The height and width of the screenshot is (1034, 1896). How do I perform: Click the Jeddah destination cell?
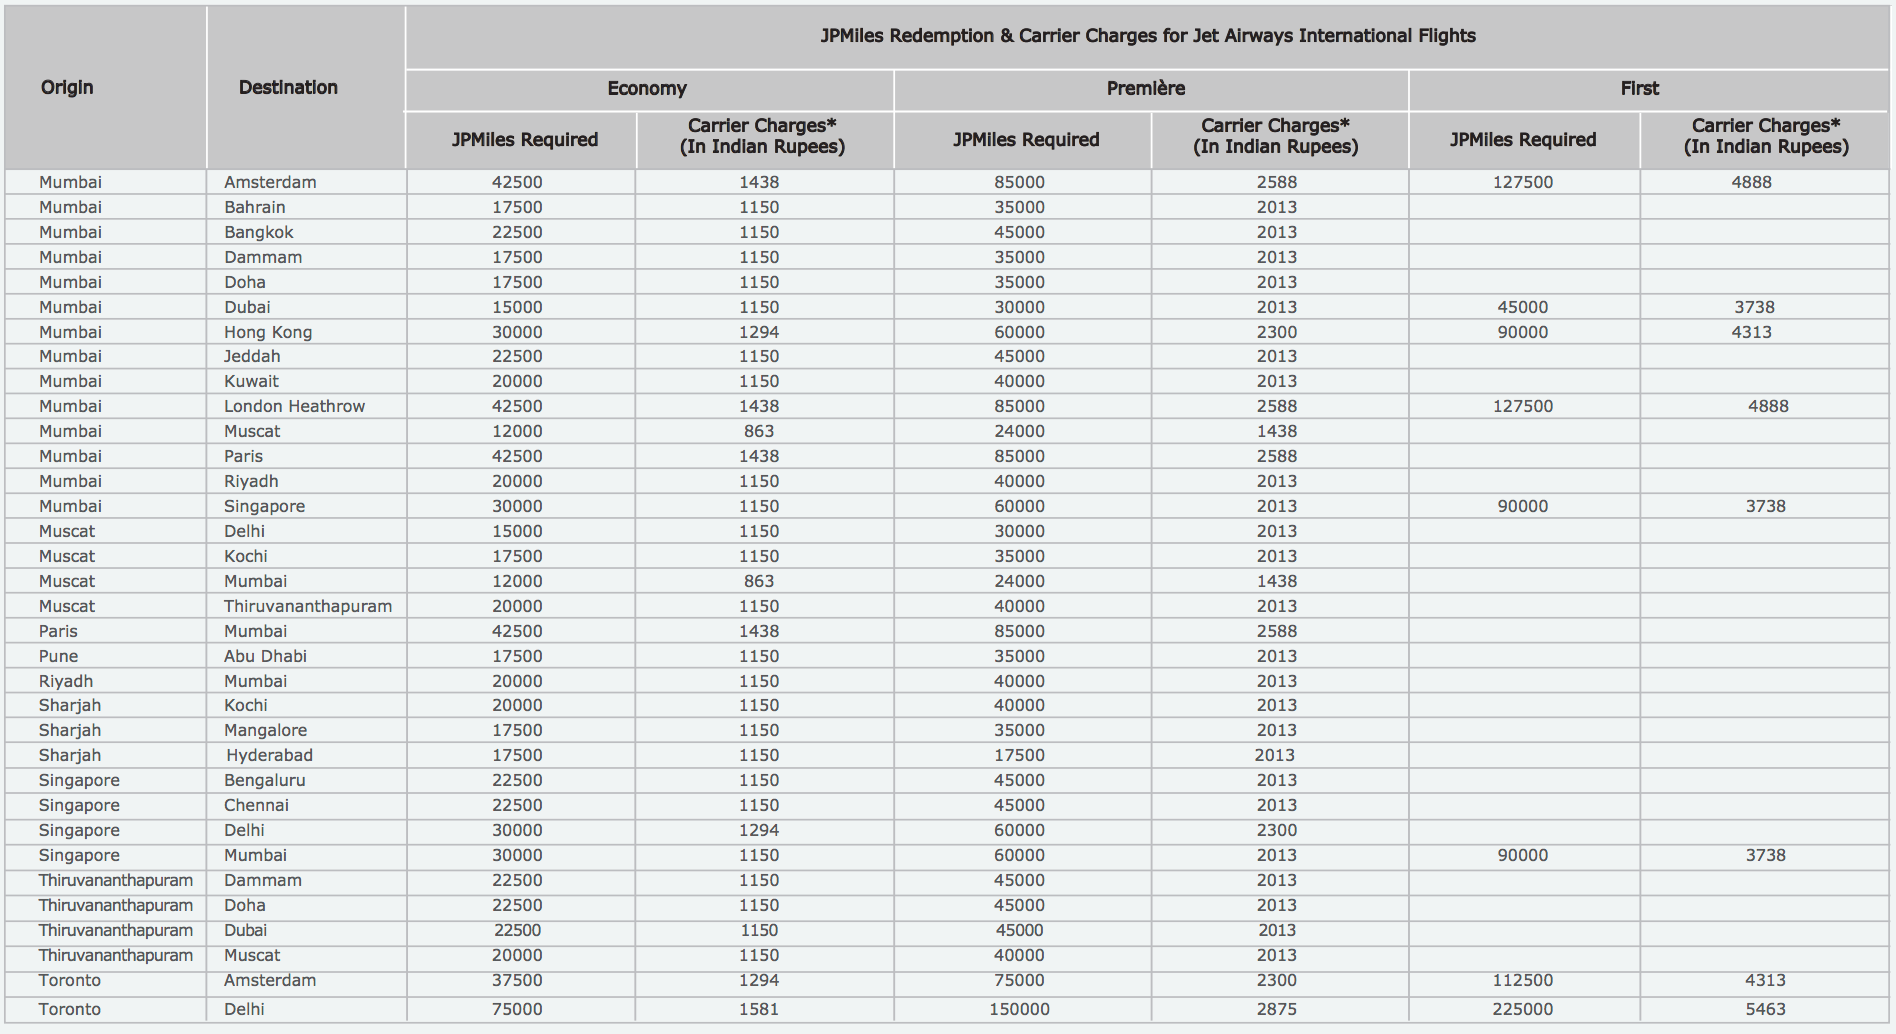point(252,356)
